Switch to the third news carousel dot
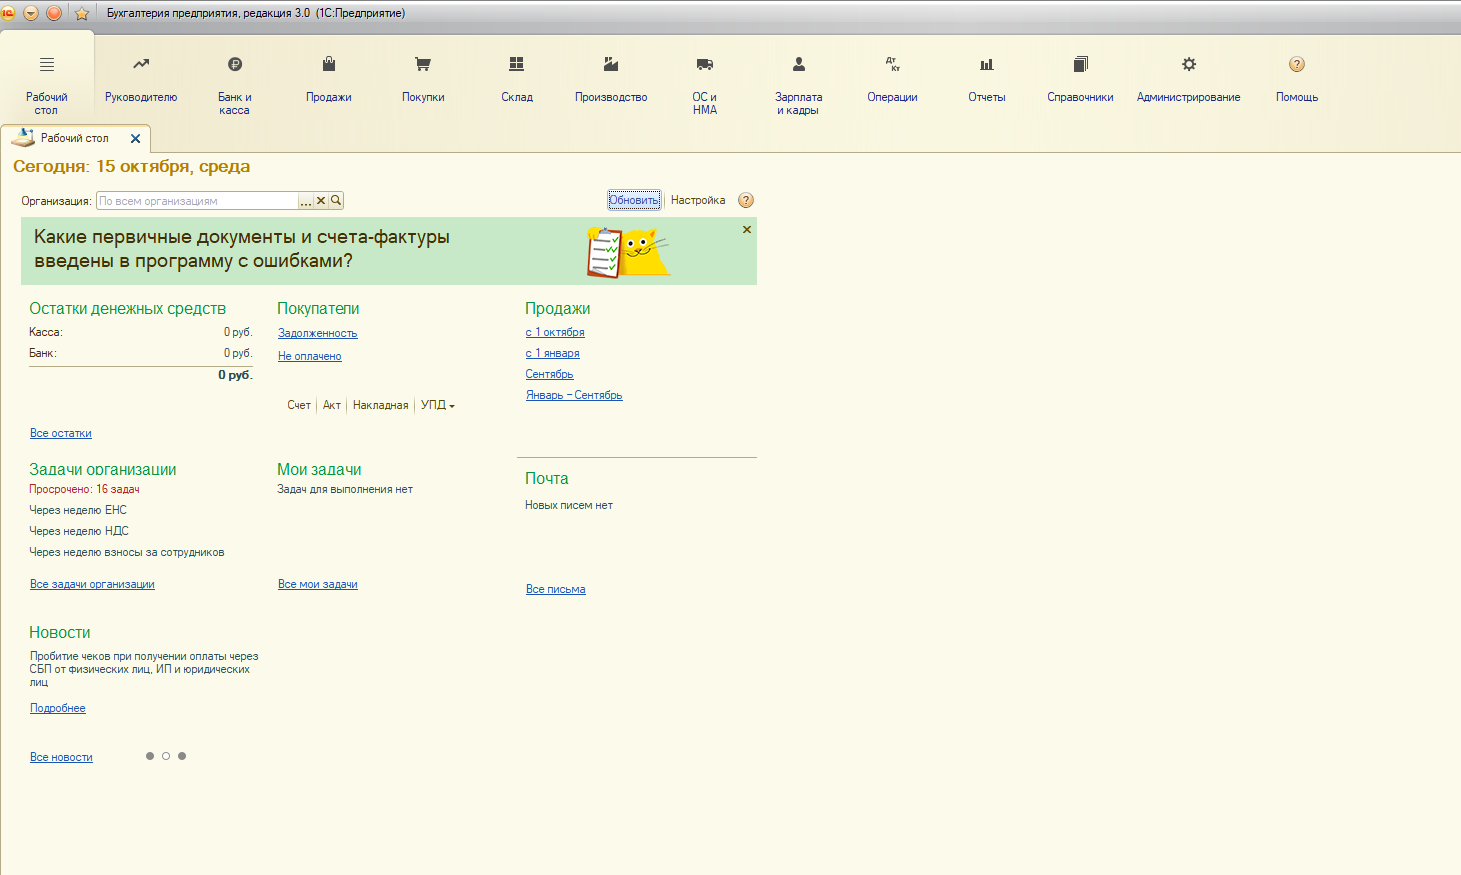Screen dimensions: 1461x875 pyautogui.click(x=182, y=756)
